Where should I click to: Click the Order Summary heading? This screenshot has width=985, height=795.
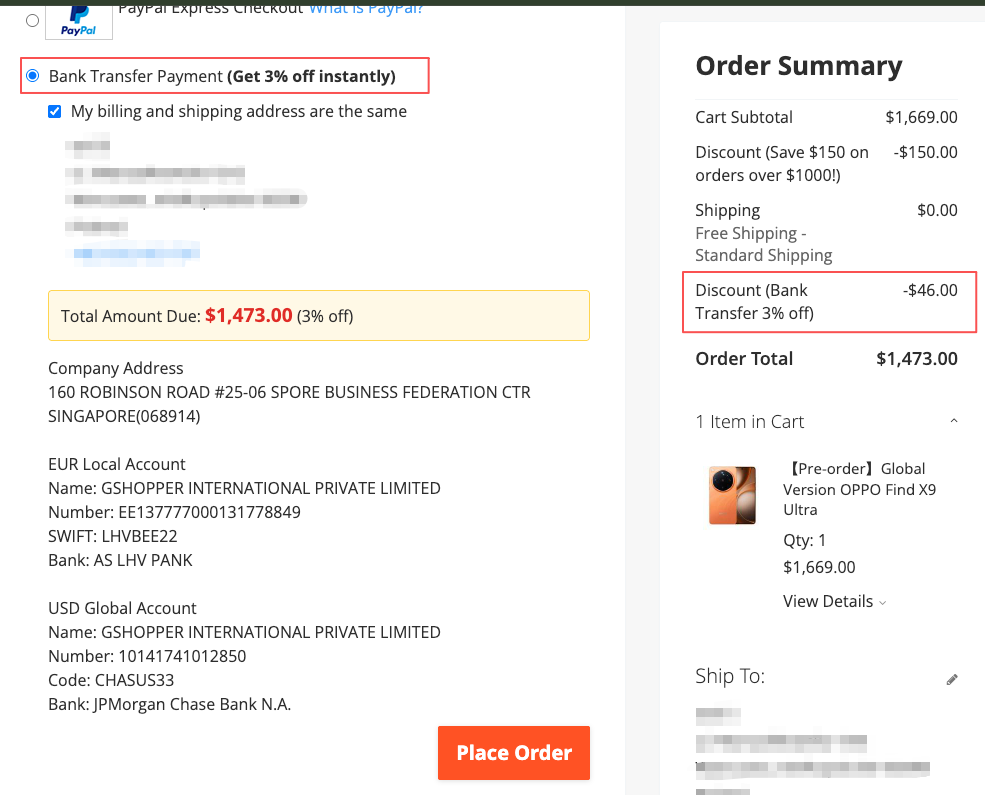(798, 65)
